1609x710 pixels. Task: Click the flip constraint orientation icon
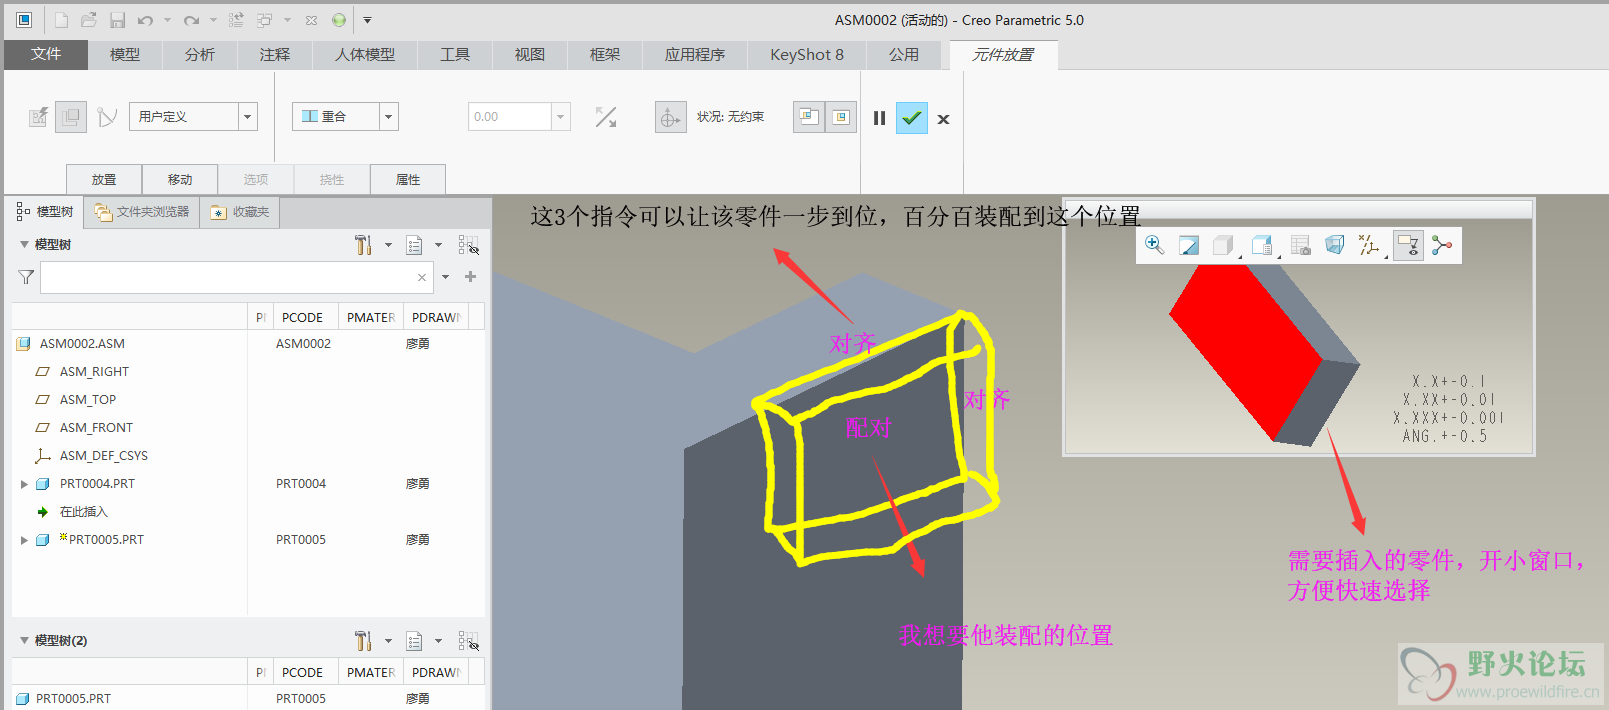(606, 117)
